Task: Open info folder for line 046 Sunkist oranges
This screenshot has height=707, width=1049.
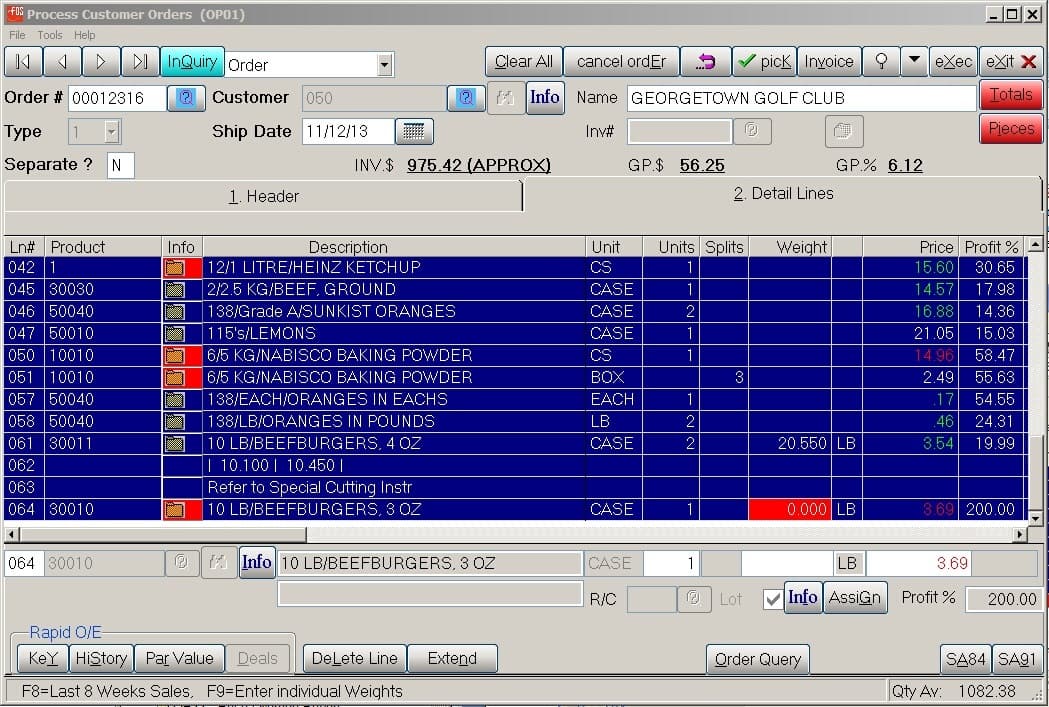Action: (x=175, y=312)
